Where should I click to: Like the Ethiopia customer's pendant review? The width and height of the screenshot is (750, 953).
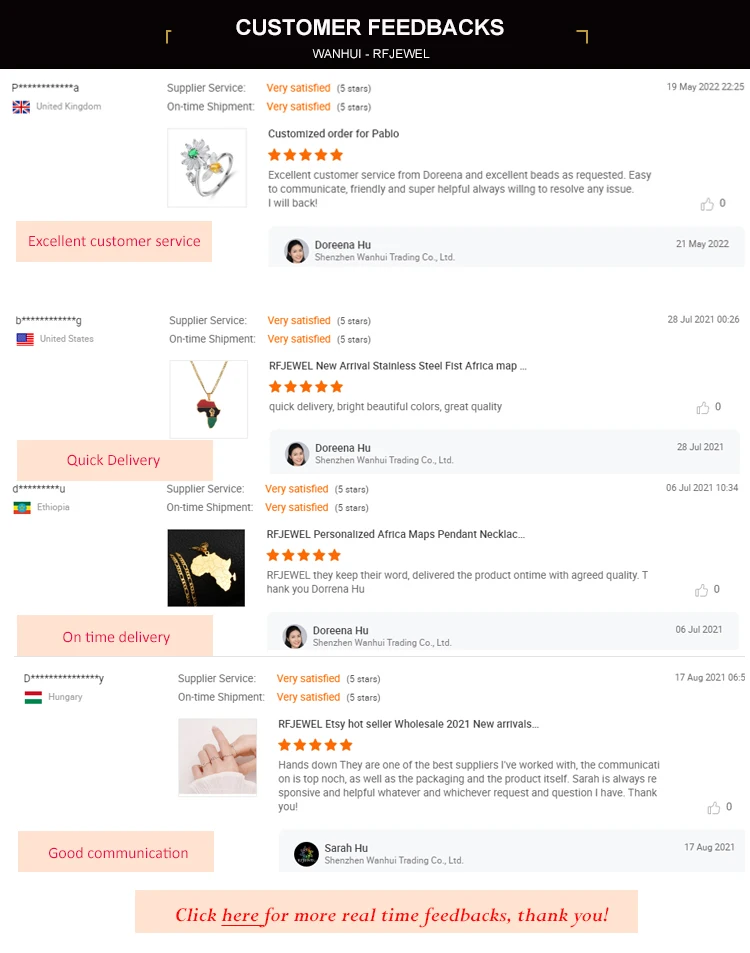(x=701, y=590)
